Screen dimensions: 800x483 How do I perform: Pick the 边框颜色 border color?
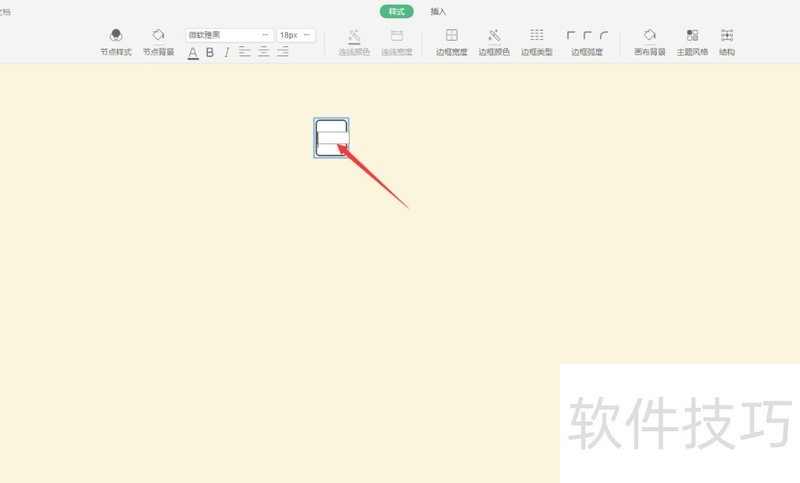tap(494, 41)
